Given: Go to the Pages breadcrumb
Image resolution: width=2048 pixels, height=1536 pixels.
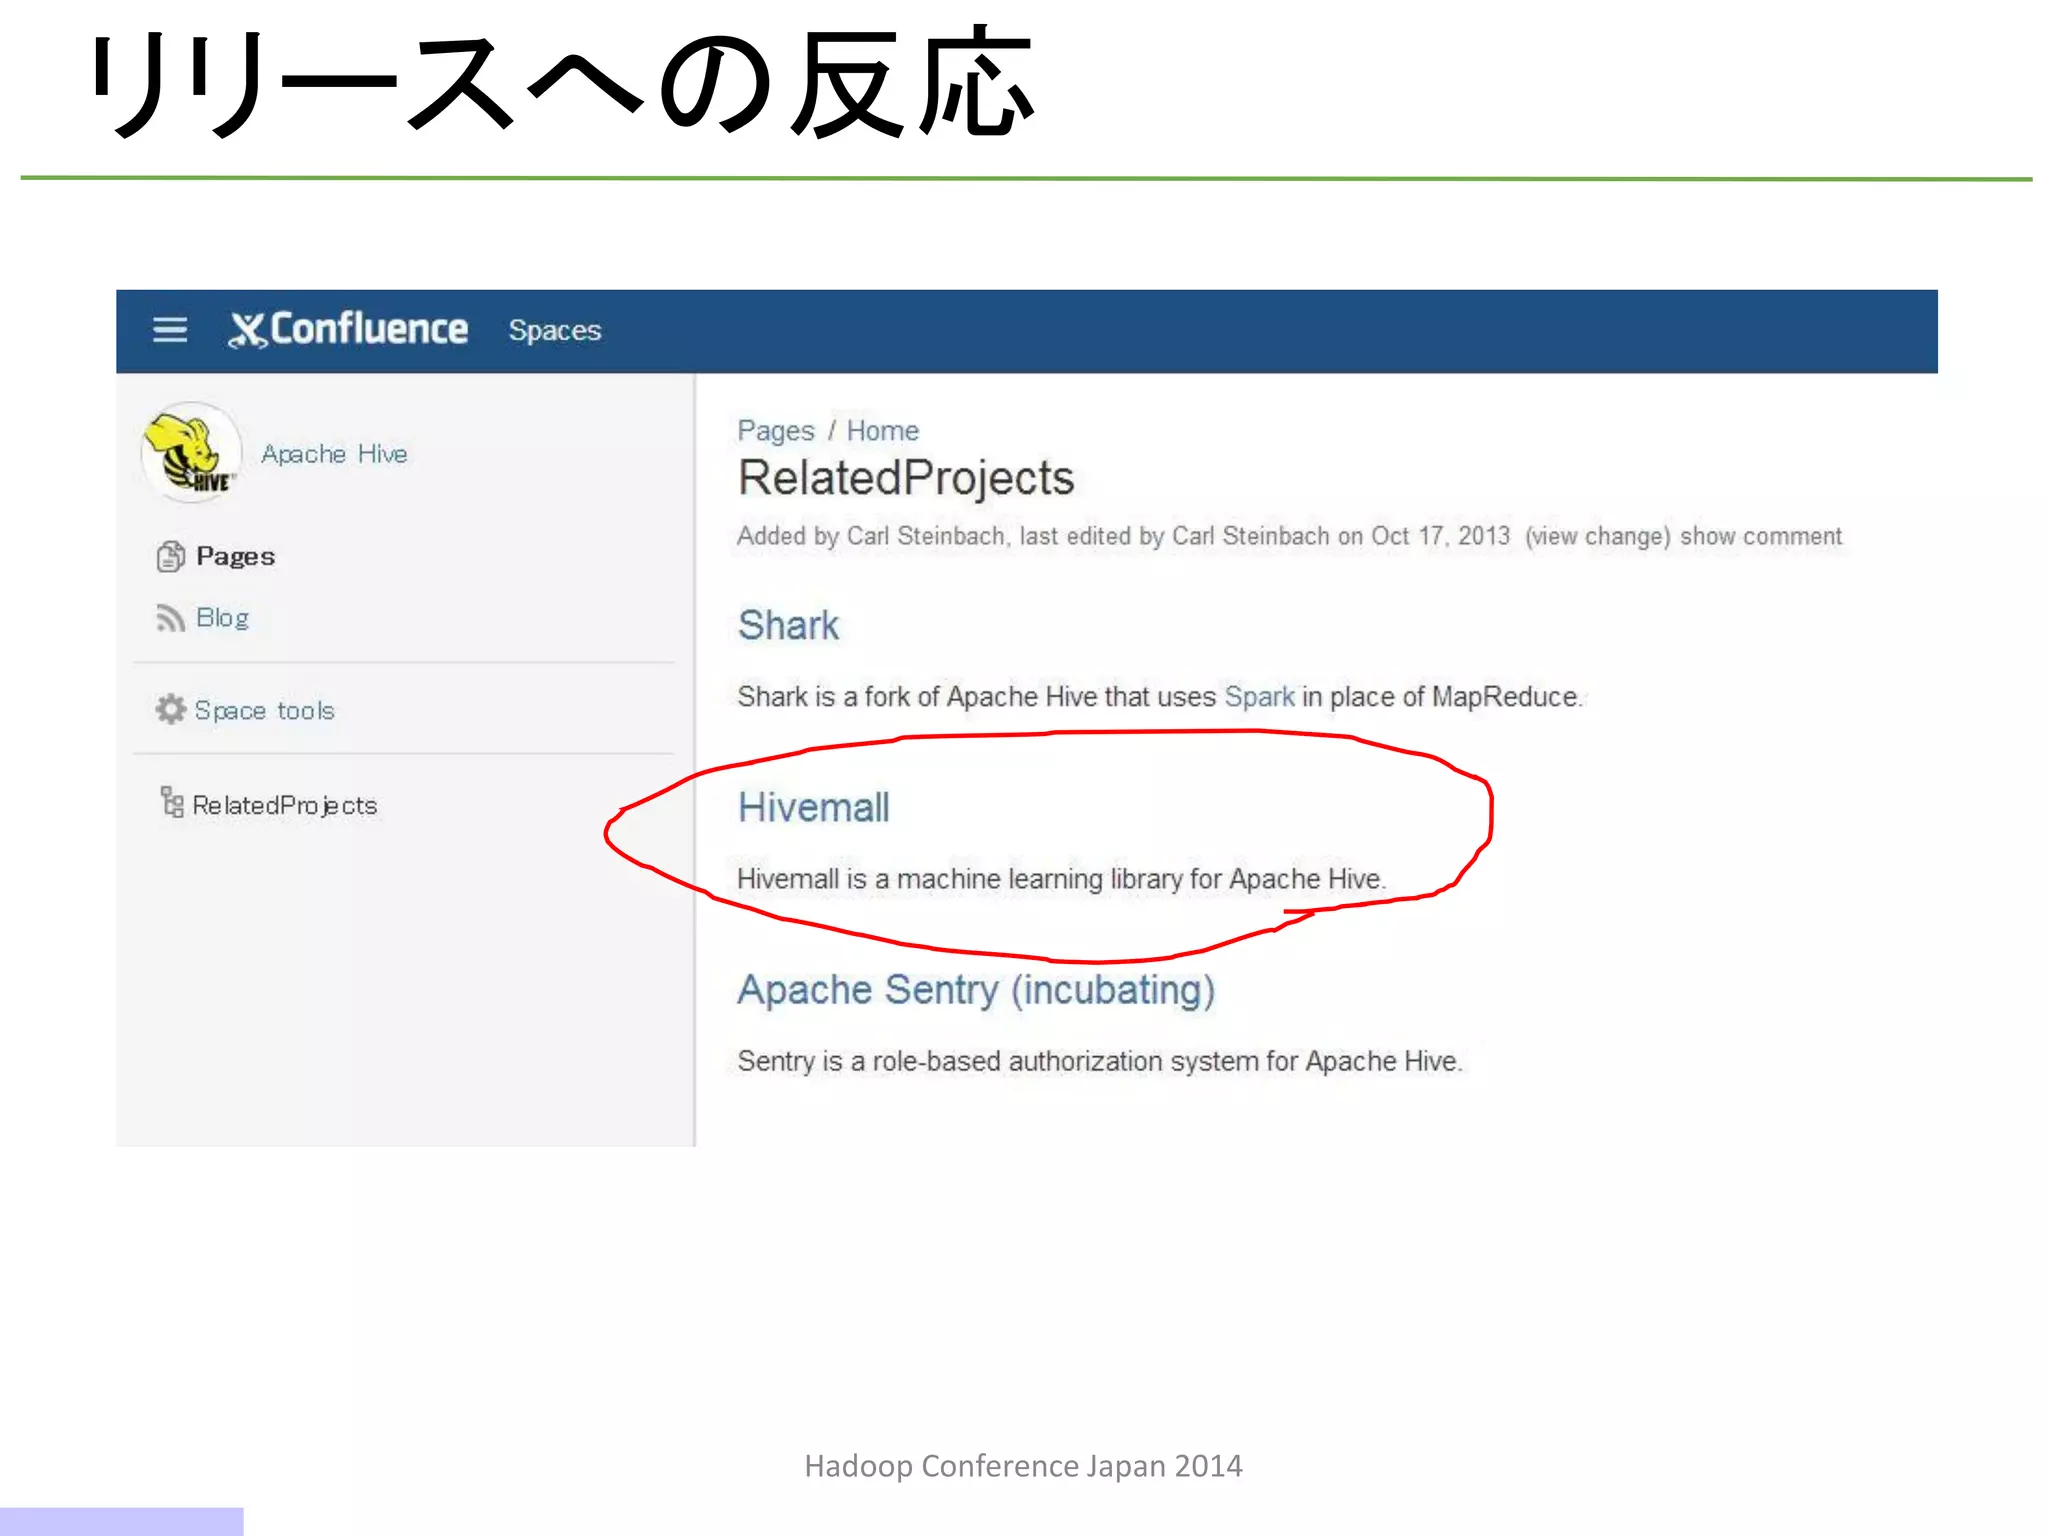Looking at the screenshot, I should click(776, 431).
